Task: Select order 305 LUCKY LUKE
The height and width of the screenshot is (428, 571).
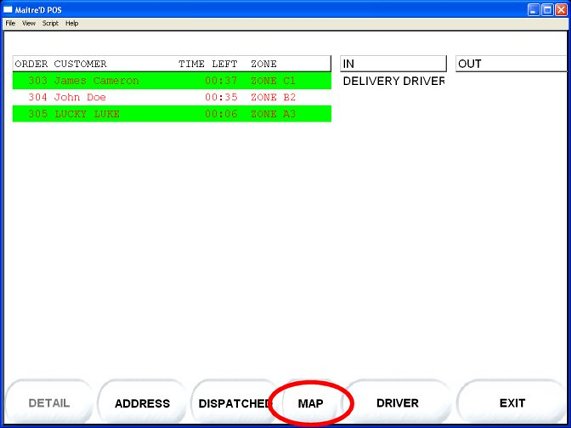Action: click(x=172, y=114)
